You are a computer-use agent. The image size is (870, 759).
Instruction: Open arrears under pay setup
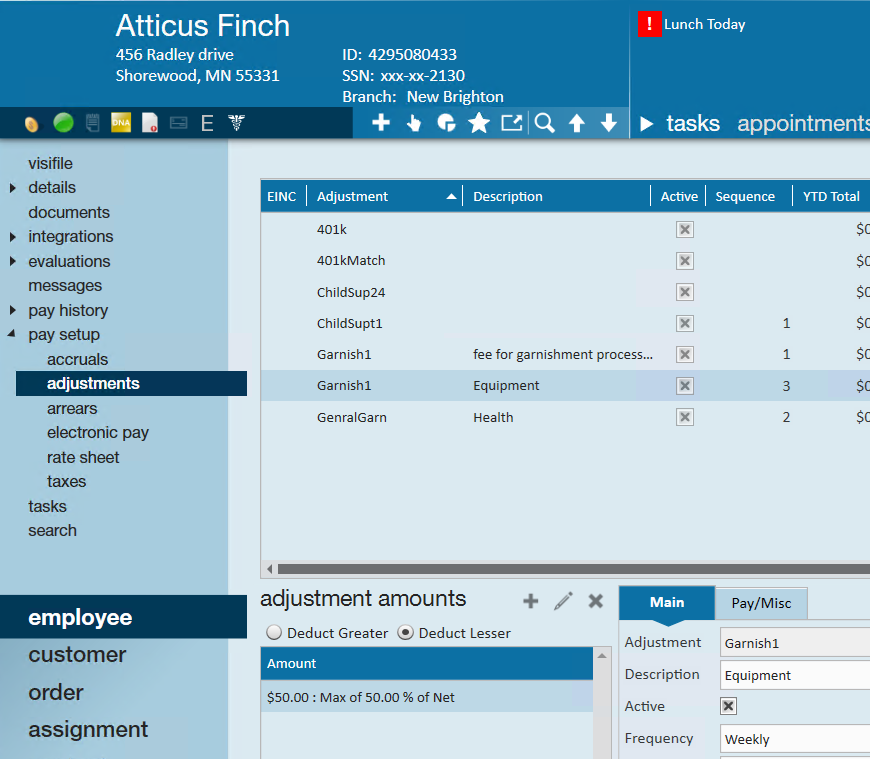tap(72, 408)
